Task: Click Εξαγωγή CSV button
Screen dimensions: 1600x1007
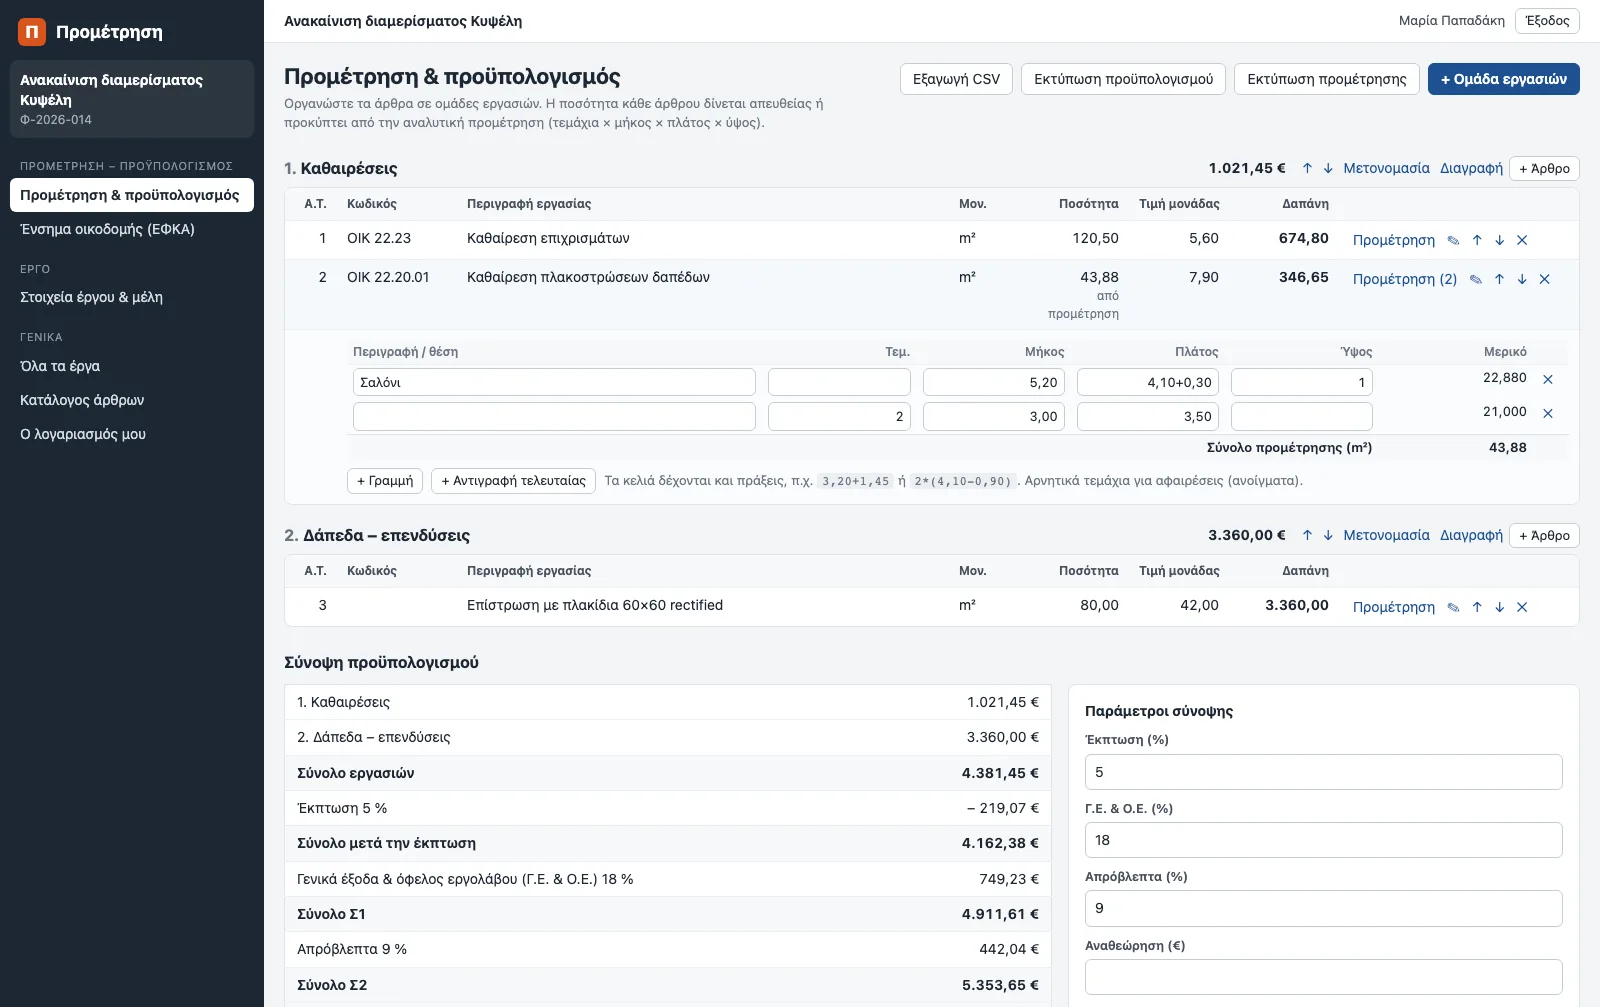Action: [956, 79]
